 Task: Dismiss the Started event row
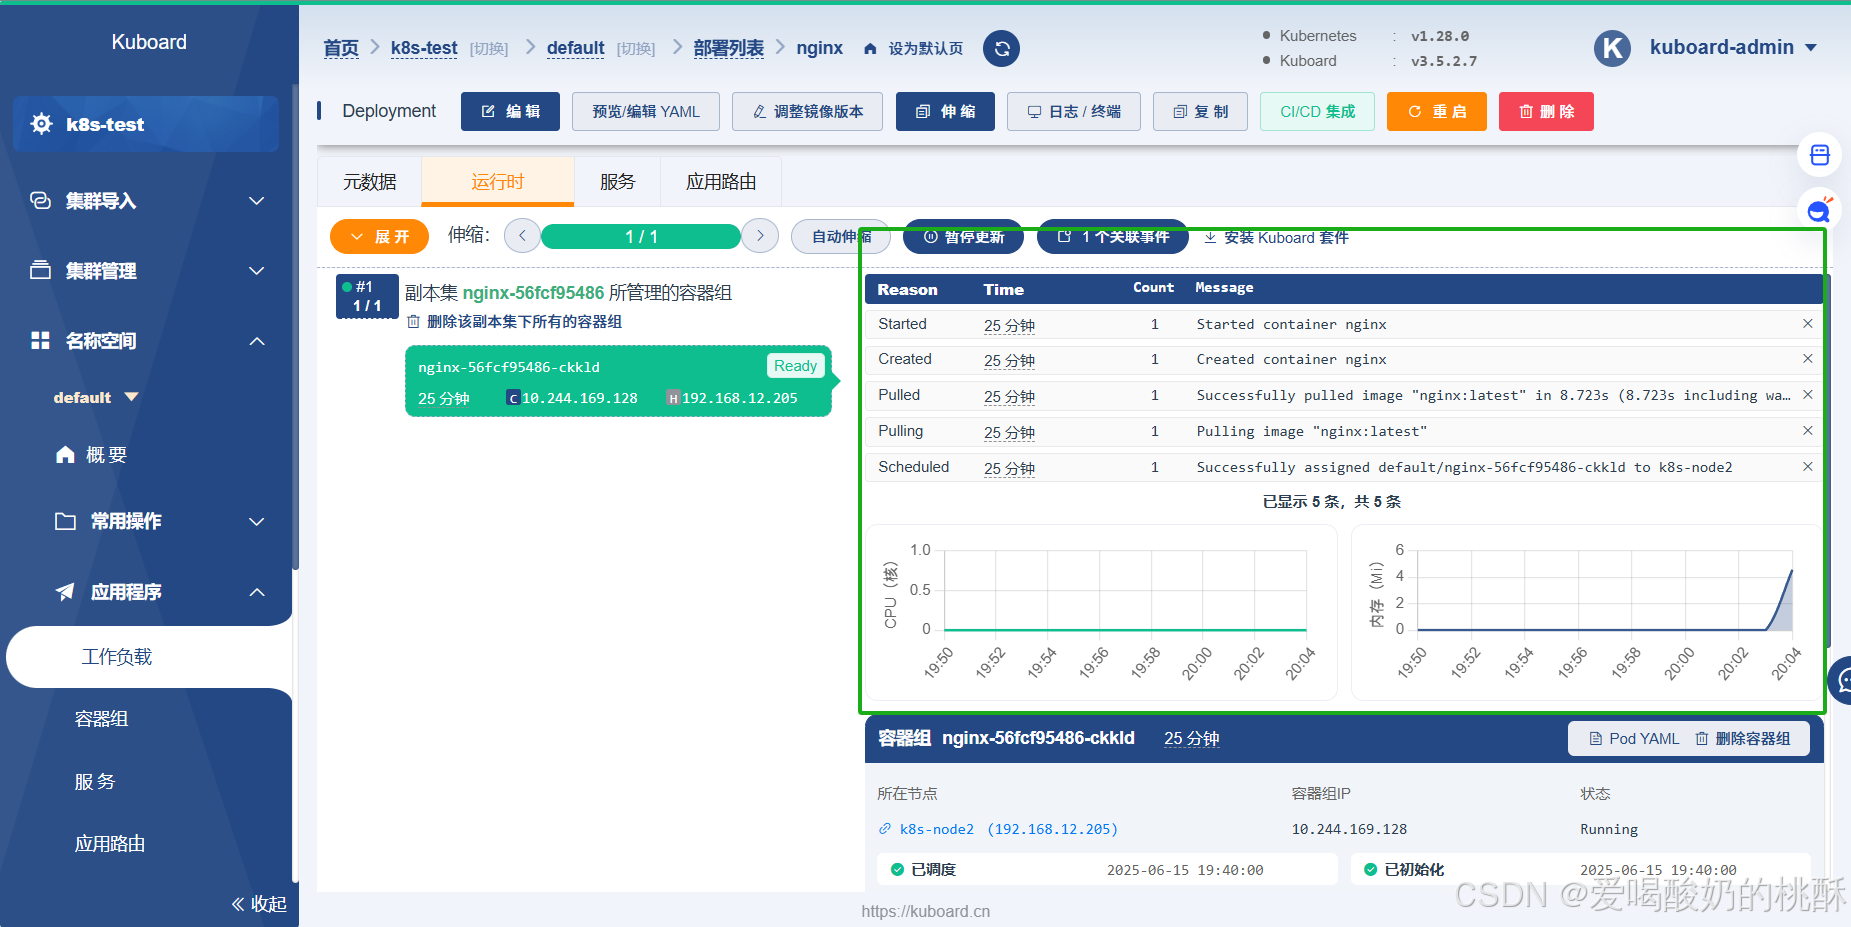pyautogui.click(x=1807, y=324)
